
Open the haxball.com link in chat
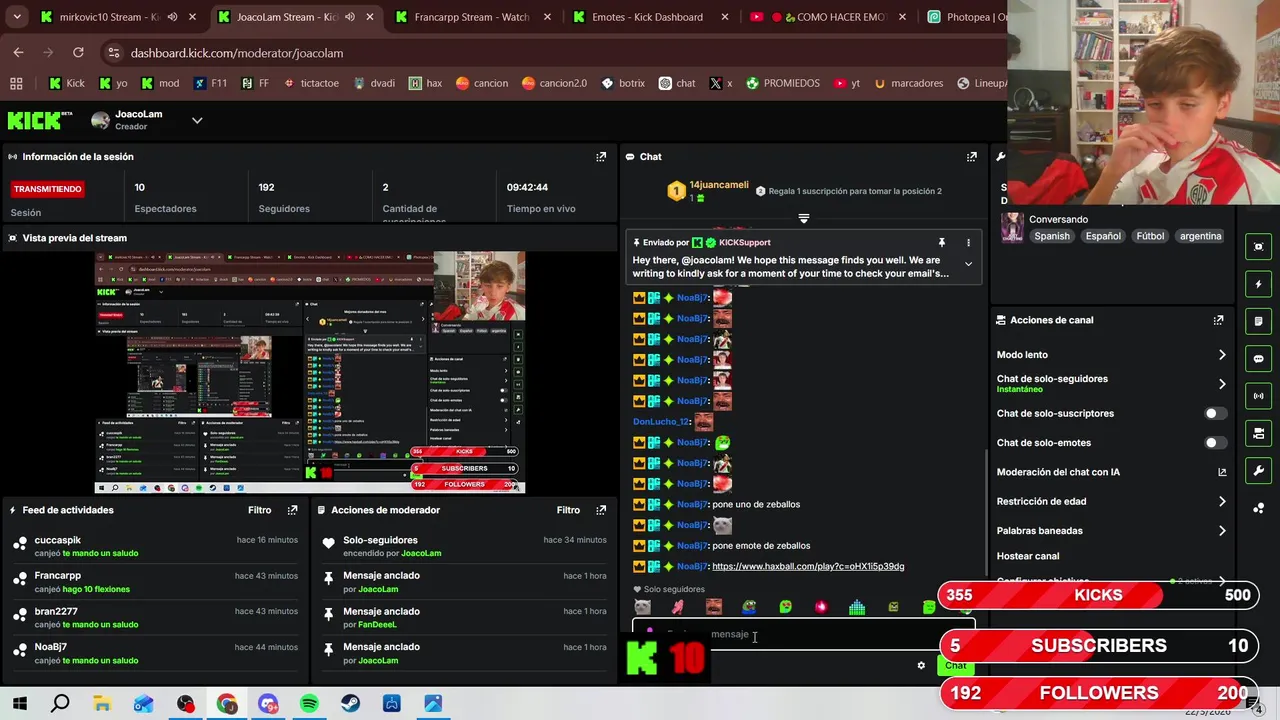click(808, 567)
